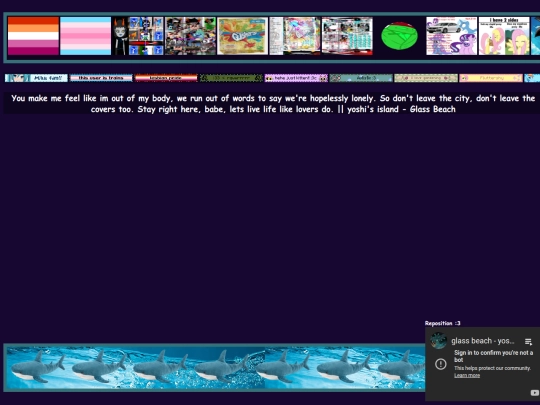Click the teal 'Autistic' badge
Viewport: 540px width, 405px height.
361,78
